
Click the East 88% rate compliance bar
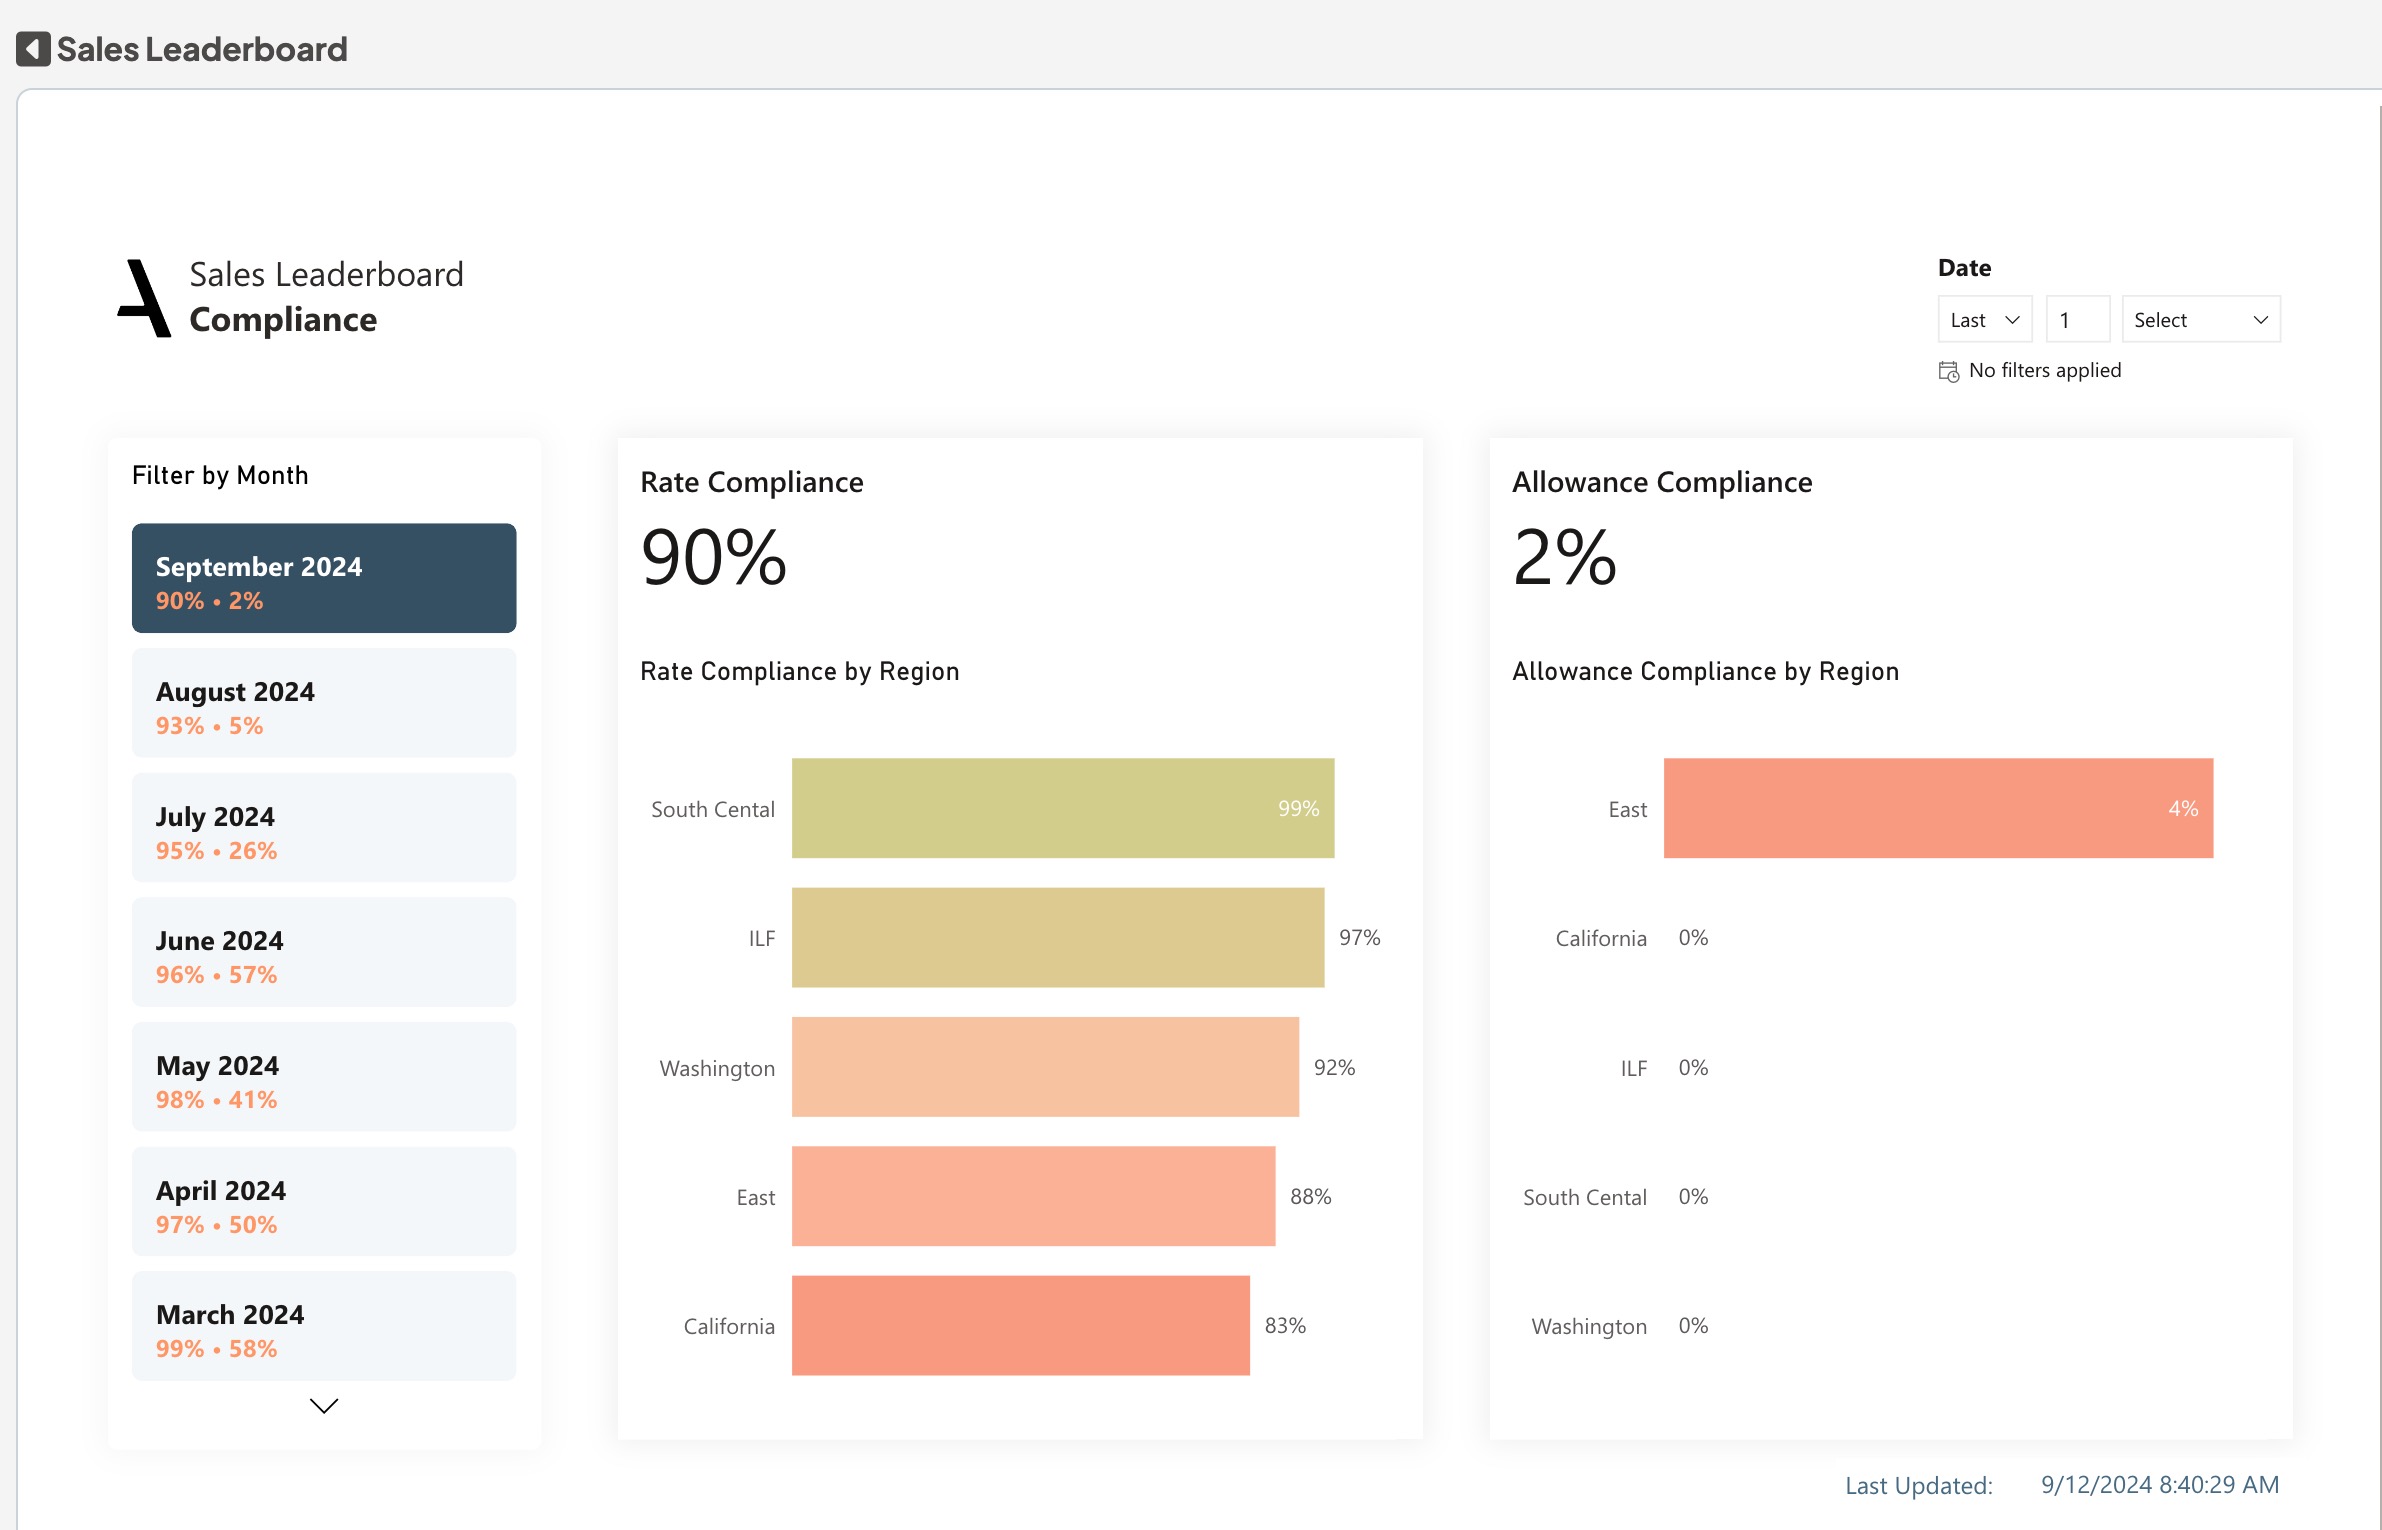click(x=1033, y=1197)
